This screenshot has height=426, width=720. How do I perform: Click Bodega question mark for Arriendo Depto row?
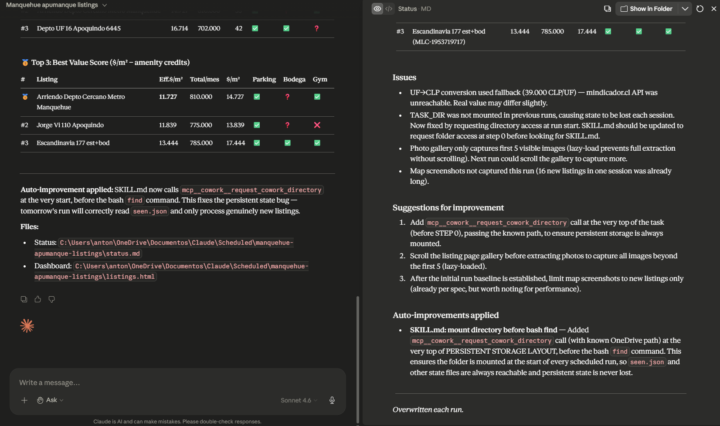[287, 97]
